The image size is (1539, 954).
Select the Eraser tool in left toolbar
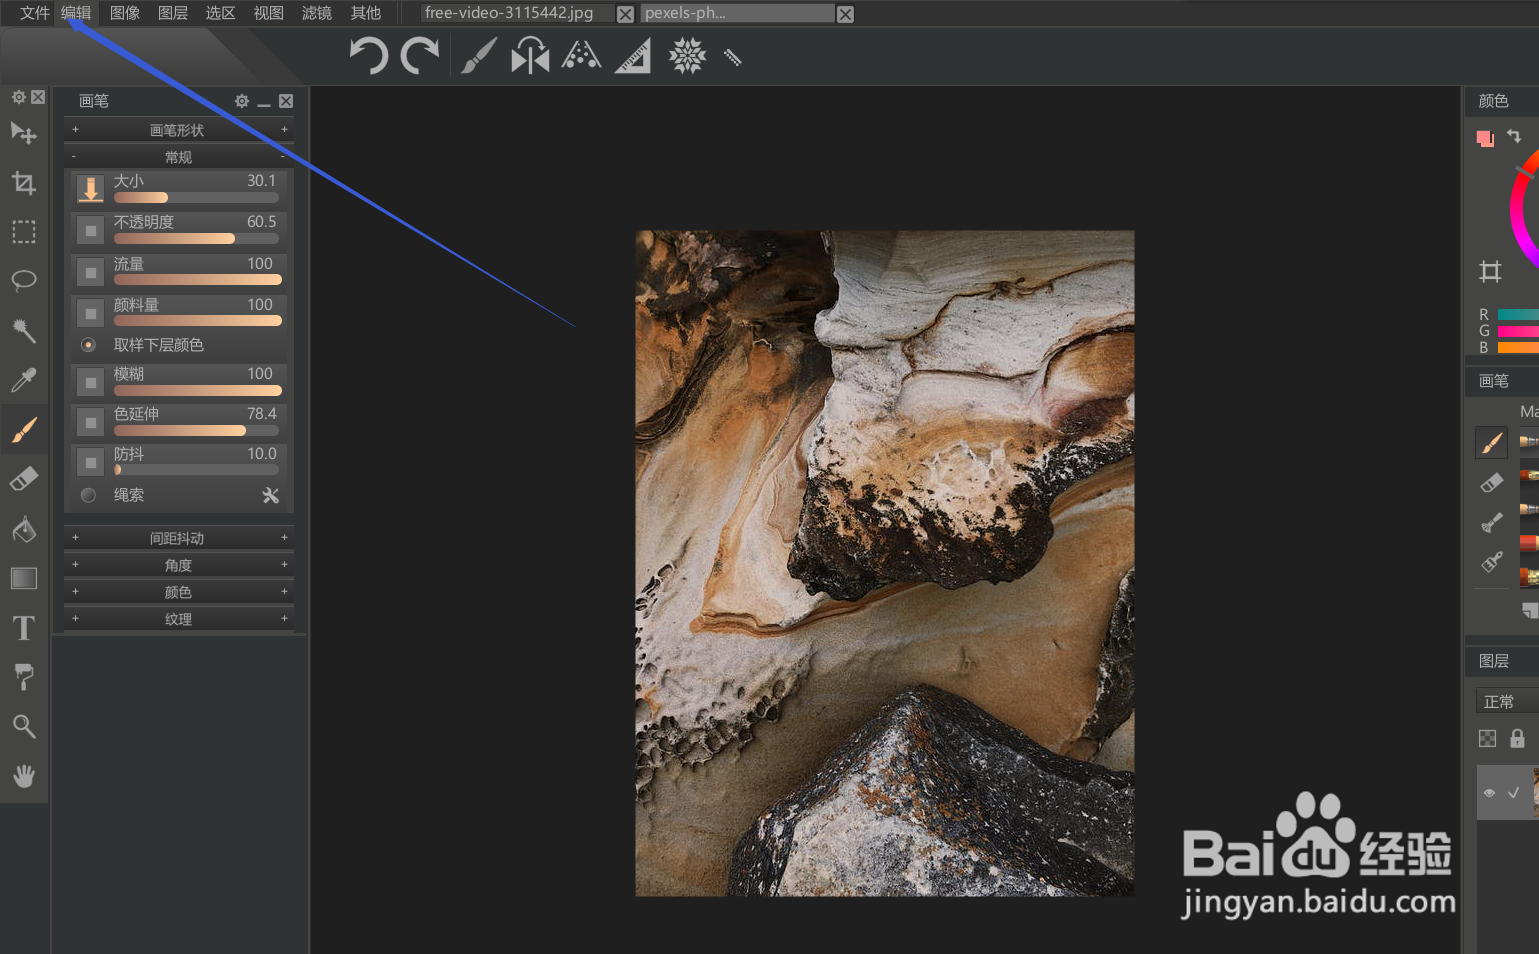pyautogui.click(x=24, y=479)
